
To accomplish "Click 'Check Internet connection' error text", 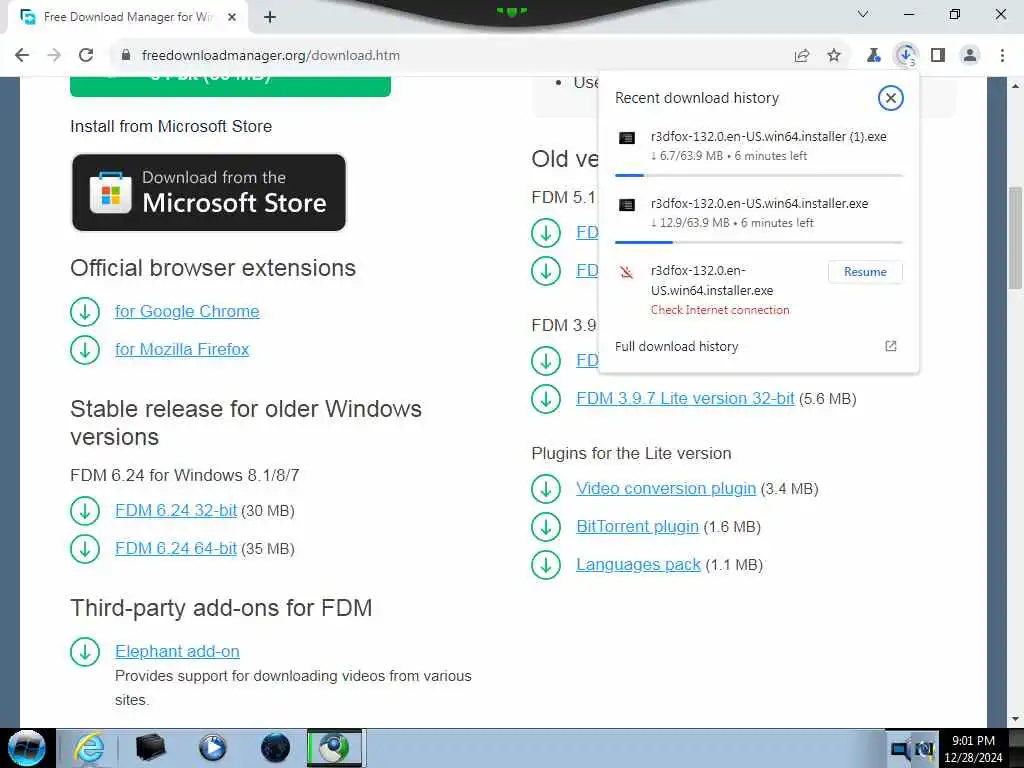I will pos(720,310).
